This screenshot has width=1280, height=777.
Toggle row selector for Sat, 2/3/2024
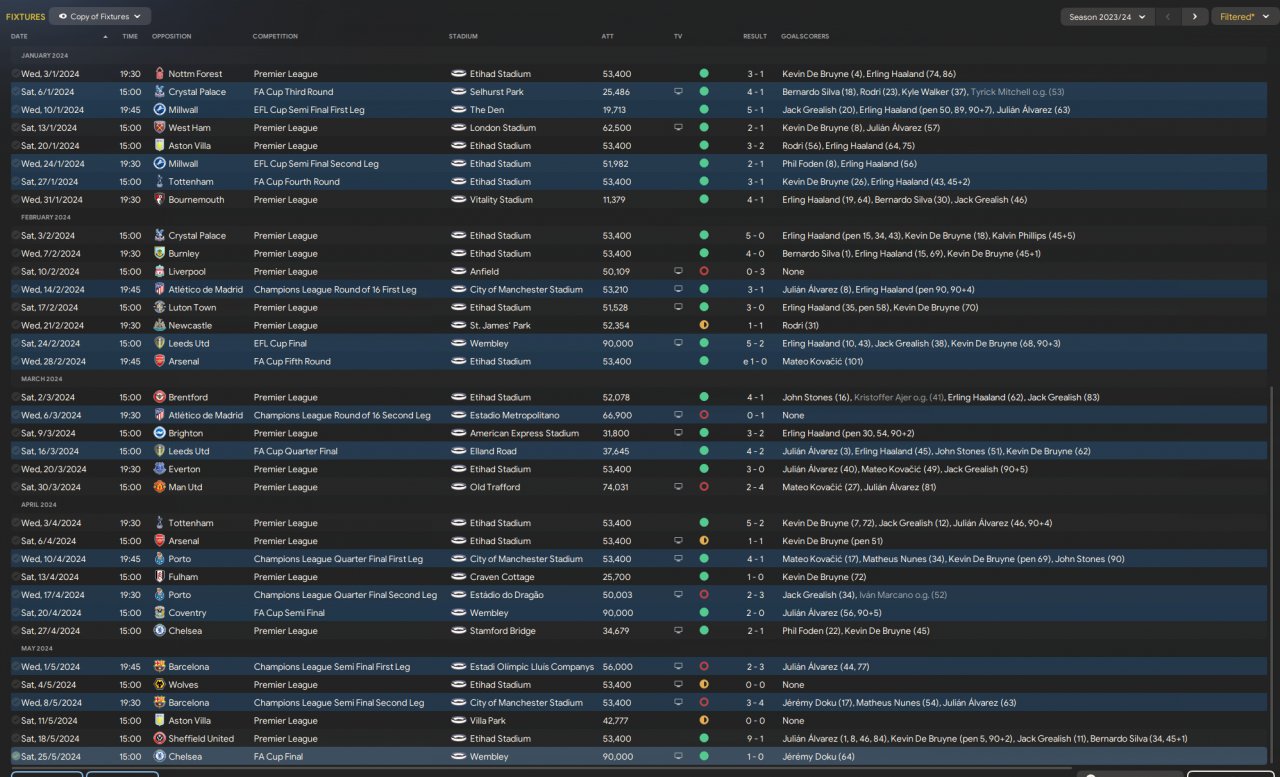pyautogui.click(x=15, y=398)
